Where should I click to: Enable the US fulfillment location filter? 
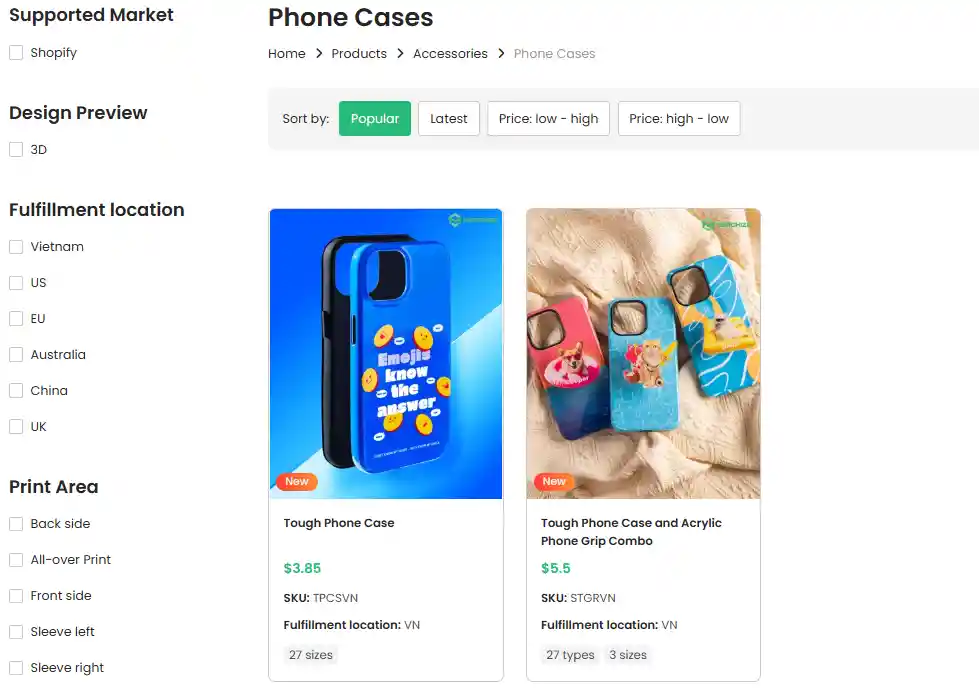point(15,282)
